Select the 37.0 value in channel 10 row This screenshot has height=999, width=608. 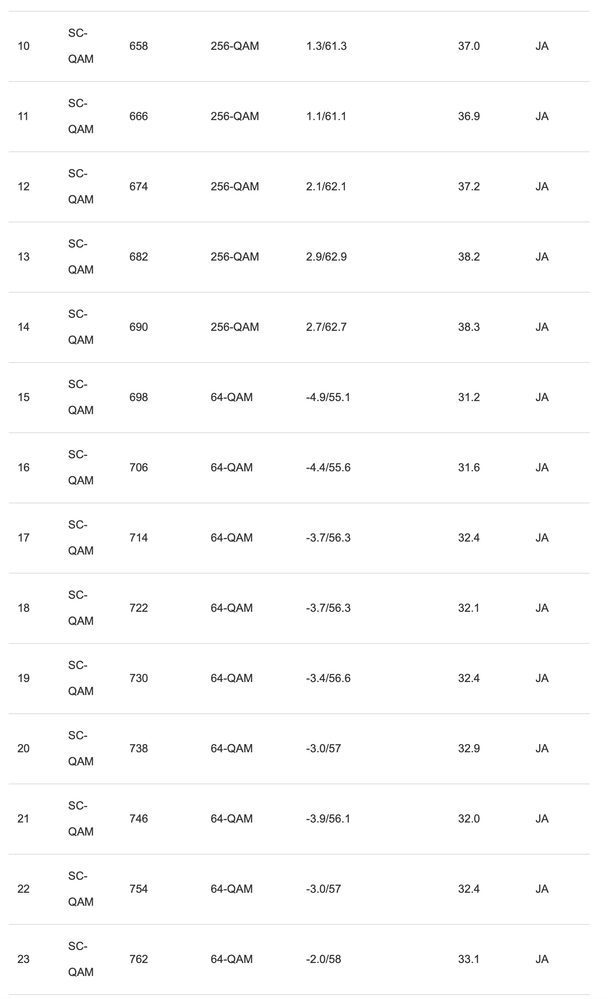(469, 47)
